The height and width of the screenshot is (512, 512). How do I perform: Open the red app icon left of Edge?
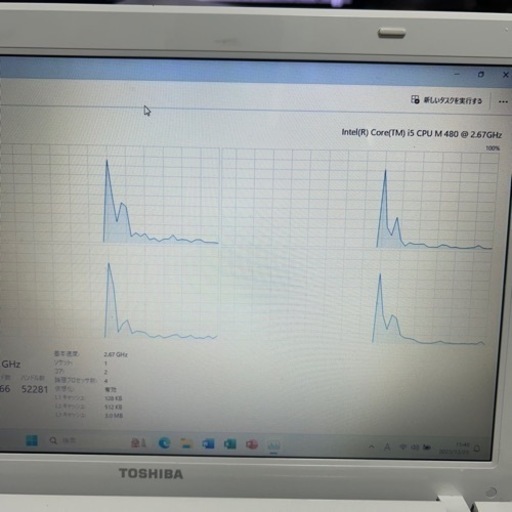click(x=138, y=443)
